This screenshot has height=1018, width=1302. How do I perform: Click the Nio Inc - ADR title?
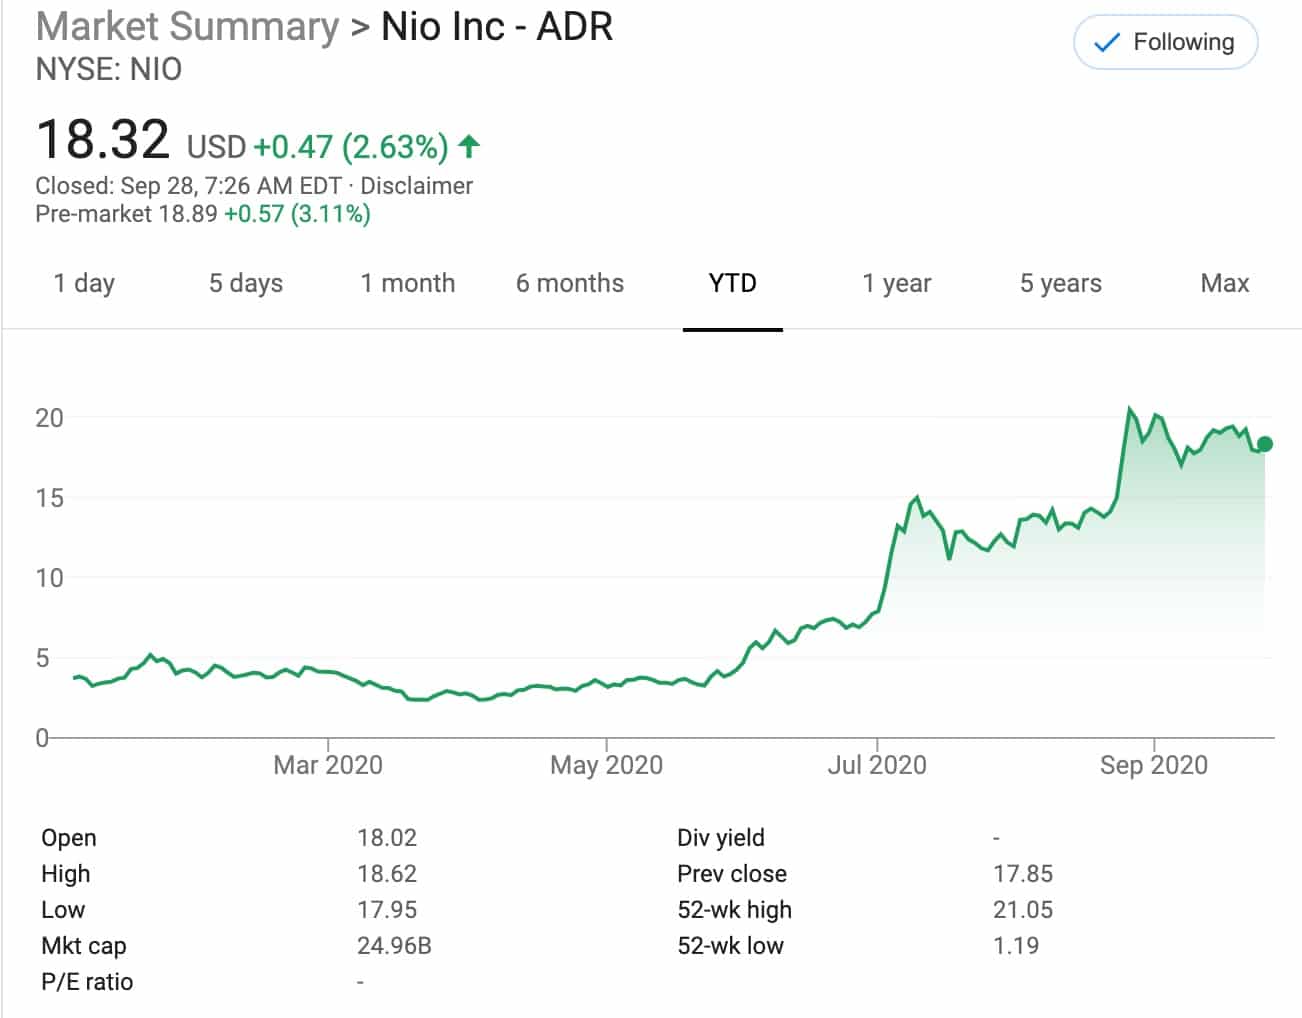(497, 27)
